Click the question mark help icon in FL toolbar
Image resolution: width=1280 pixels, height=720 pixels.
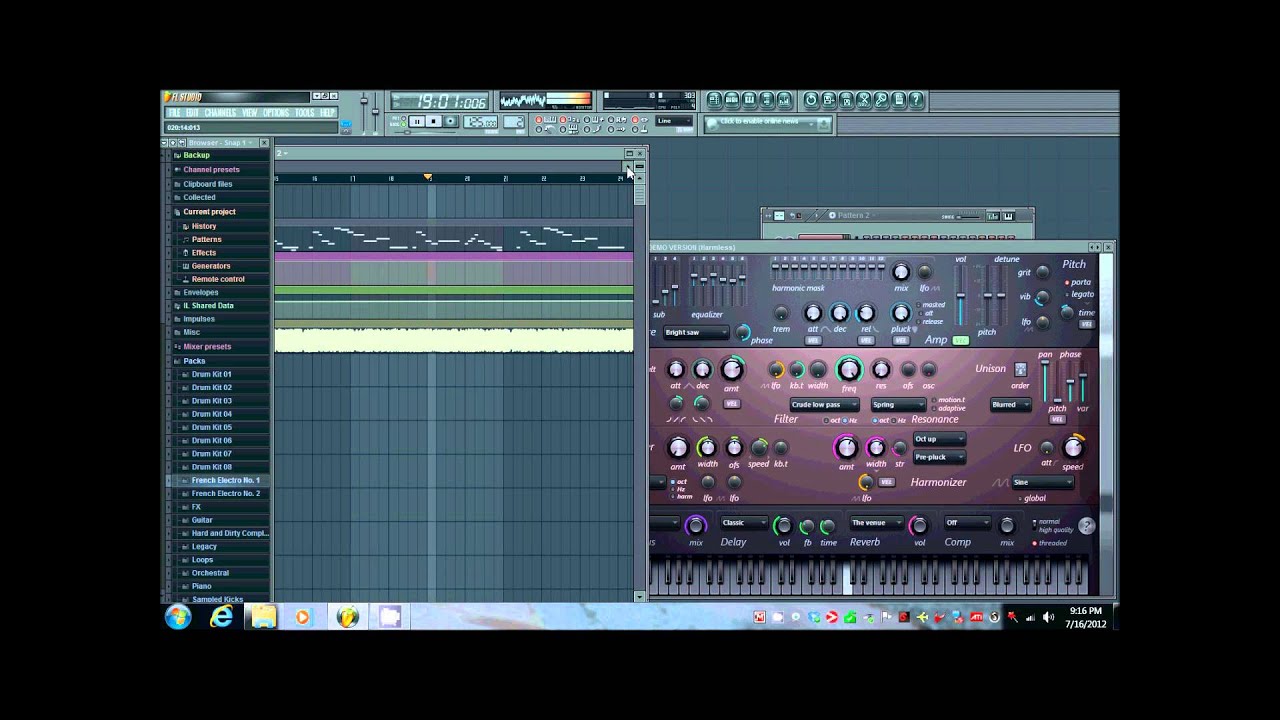(x=916, y=100)
